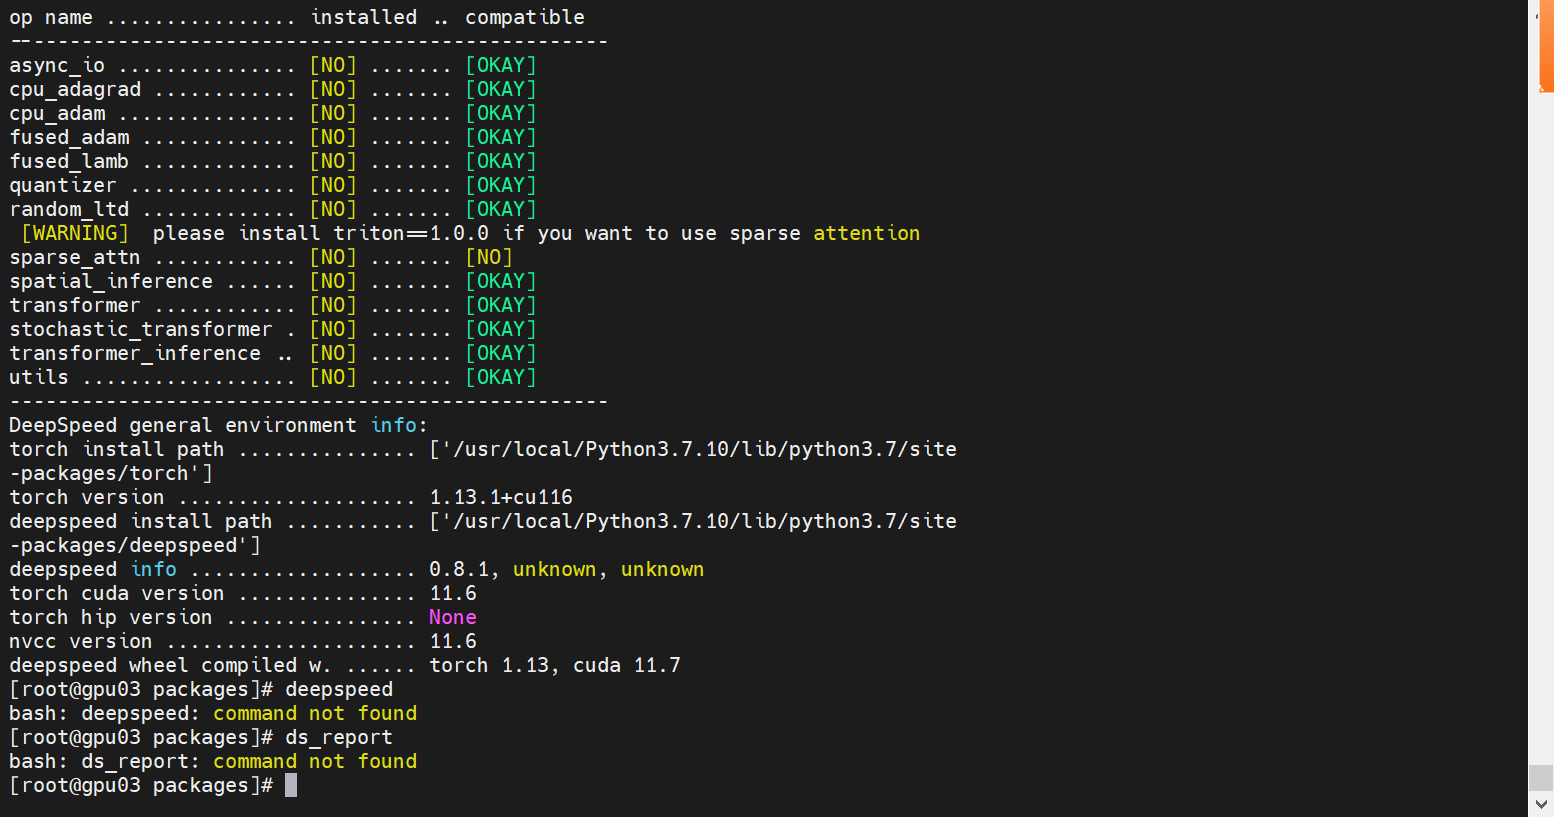
Task: Select the deepspeed info 0.8.1 text
Action: [x=456, y=569]
